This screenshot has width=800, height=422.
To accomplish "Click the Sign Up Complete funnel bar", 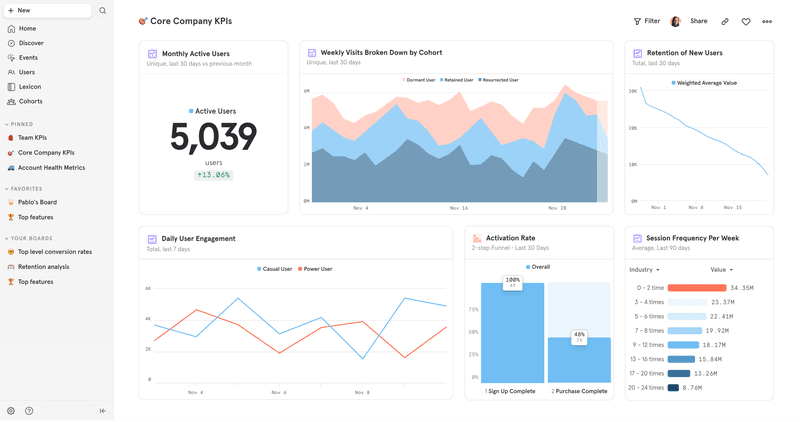I will (x=512, y=335).
